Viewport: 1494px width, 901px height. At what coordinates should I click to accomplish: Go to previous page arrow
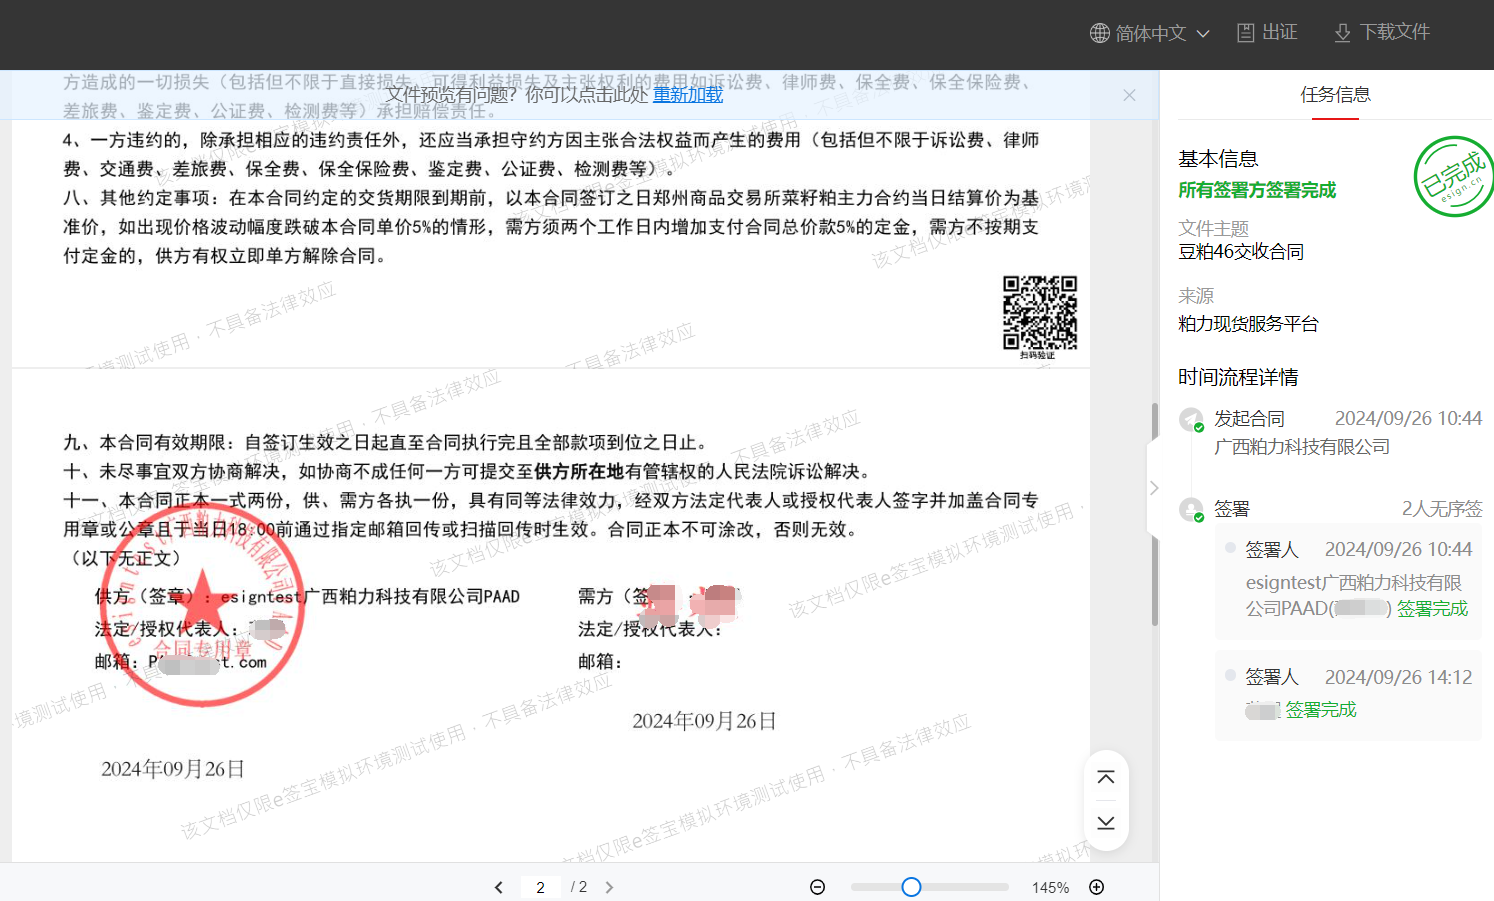[498, 887]
